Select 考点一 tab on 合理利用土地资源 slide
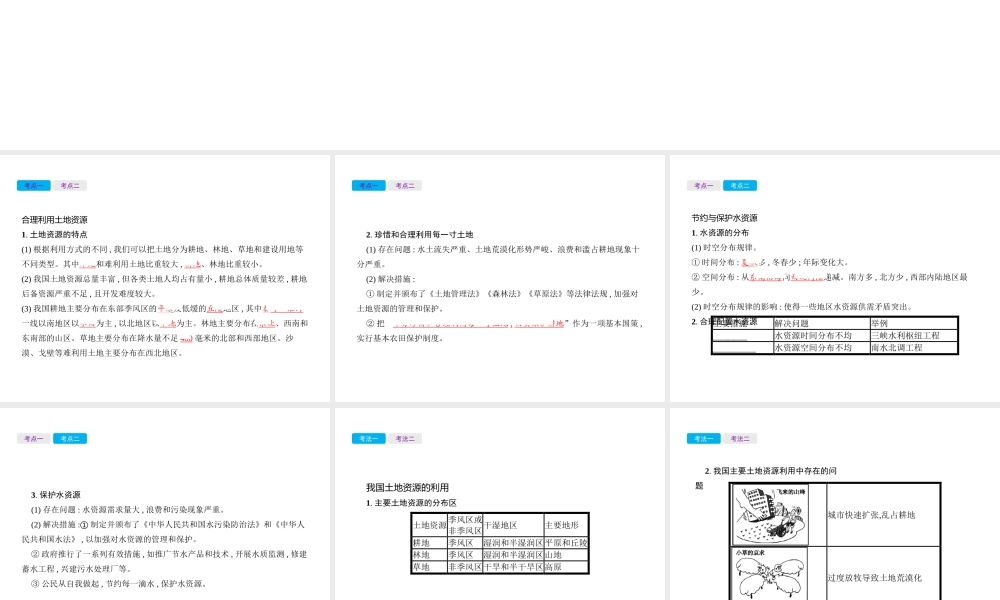The height and width of the screenshot is (600, 1000). [x=33, y=186]
